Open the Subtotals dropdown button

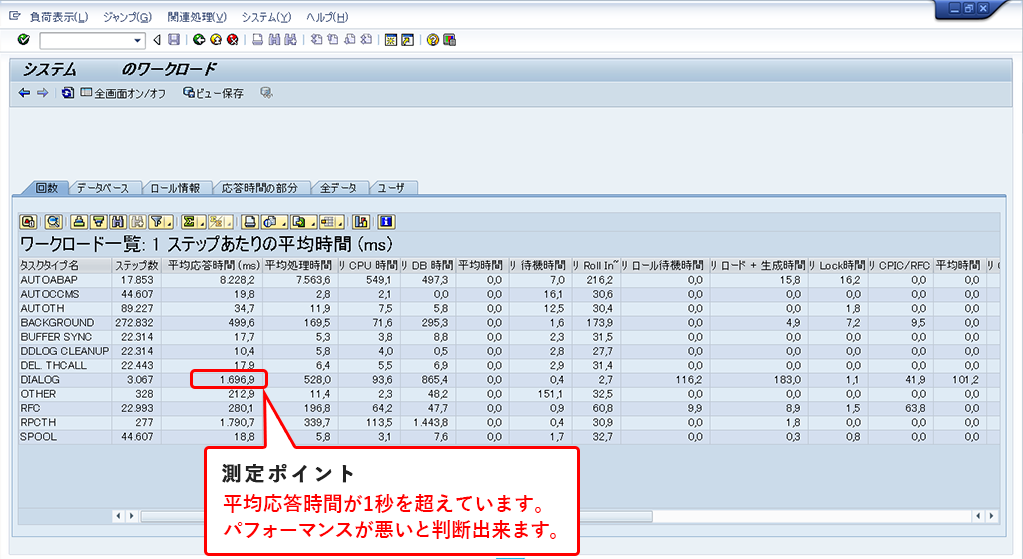pyautogui.click(x=220, y=222)
